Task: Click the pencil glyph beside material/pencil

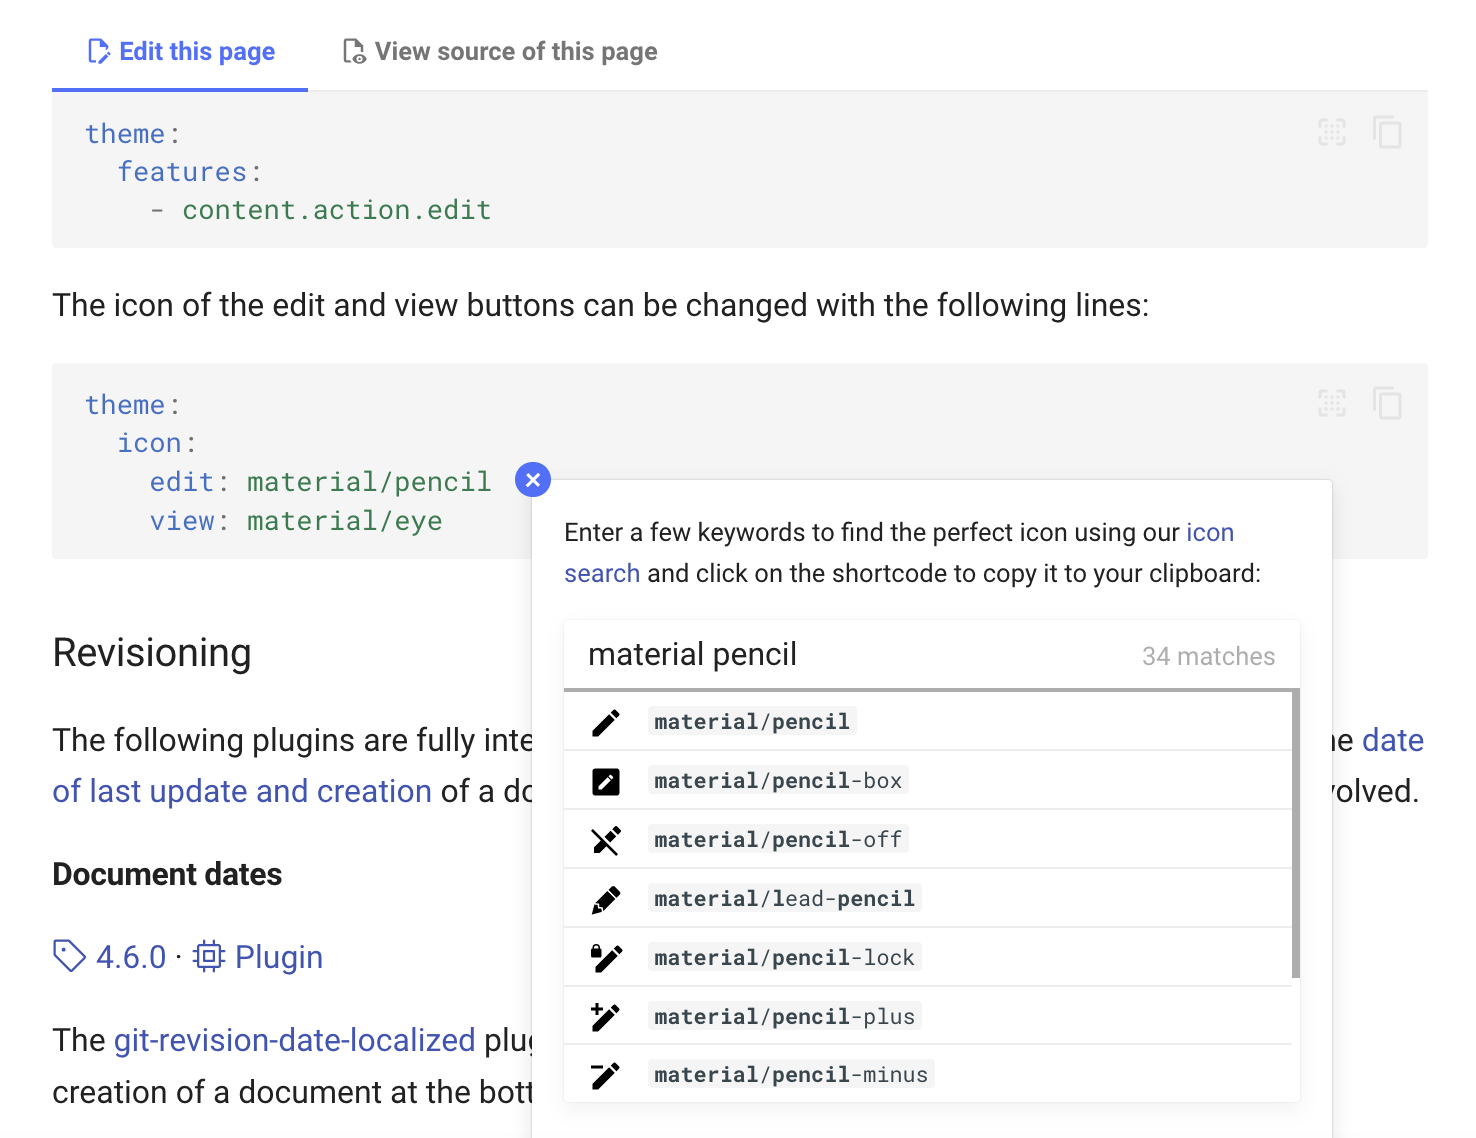Action: pyautogui.click(x=605, y=722)
